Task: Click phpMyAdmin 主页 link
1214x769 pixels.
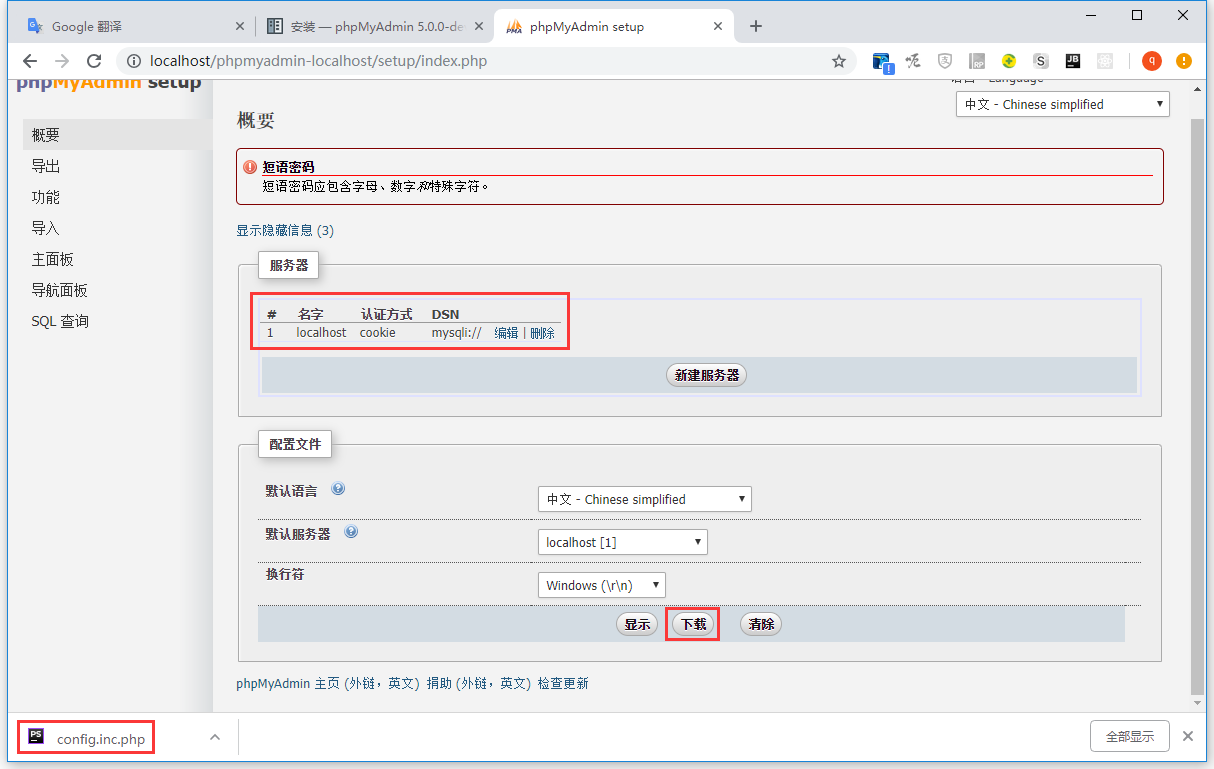Action: [288, 684]
